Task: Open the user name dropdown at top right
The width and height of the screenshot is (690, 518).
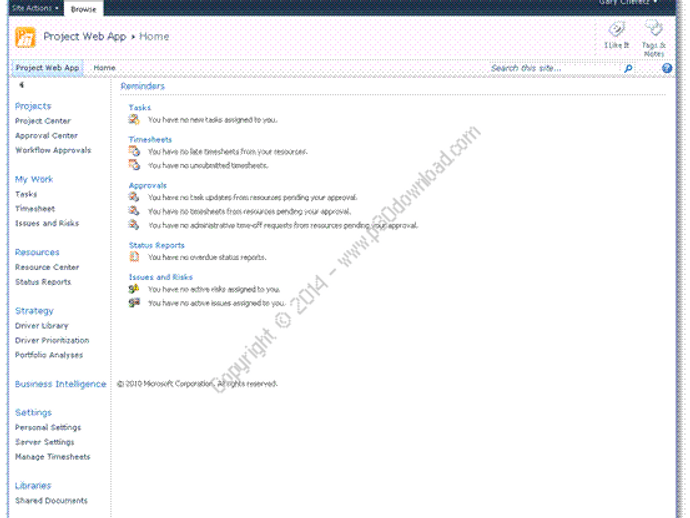Action: click(628, 2)
